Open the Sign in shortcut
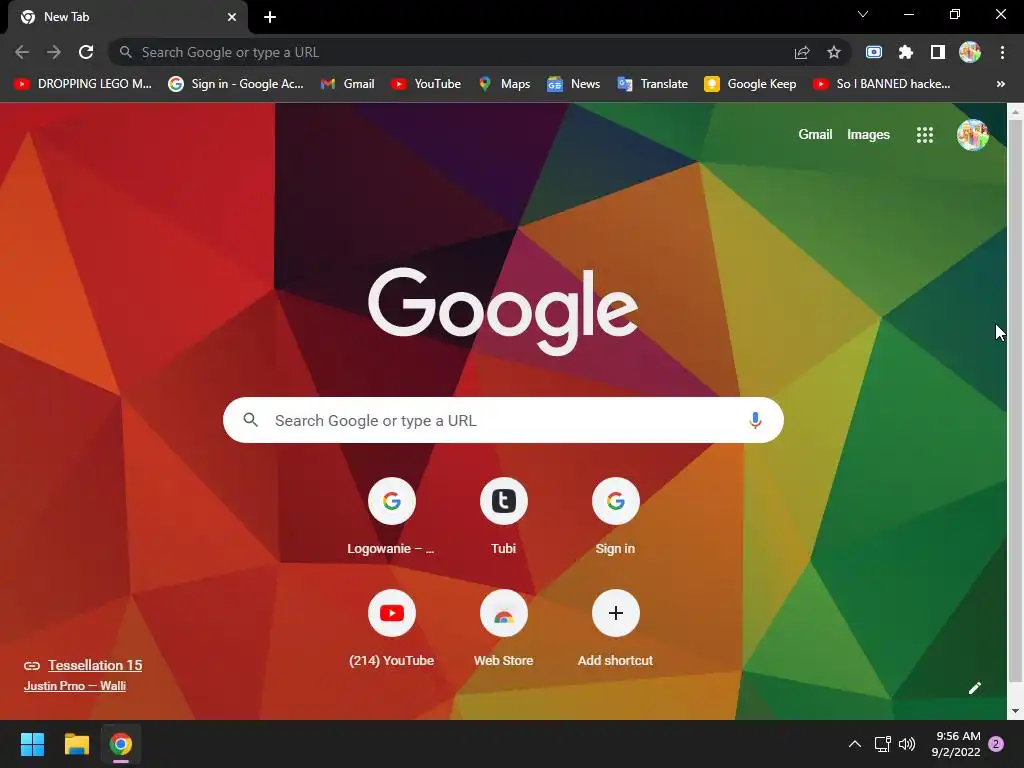Screen dimensions: 1024x768 coord(615,516)
